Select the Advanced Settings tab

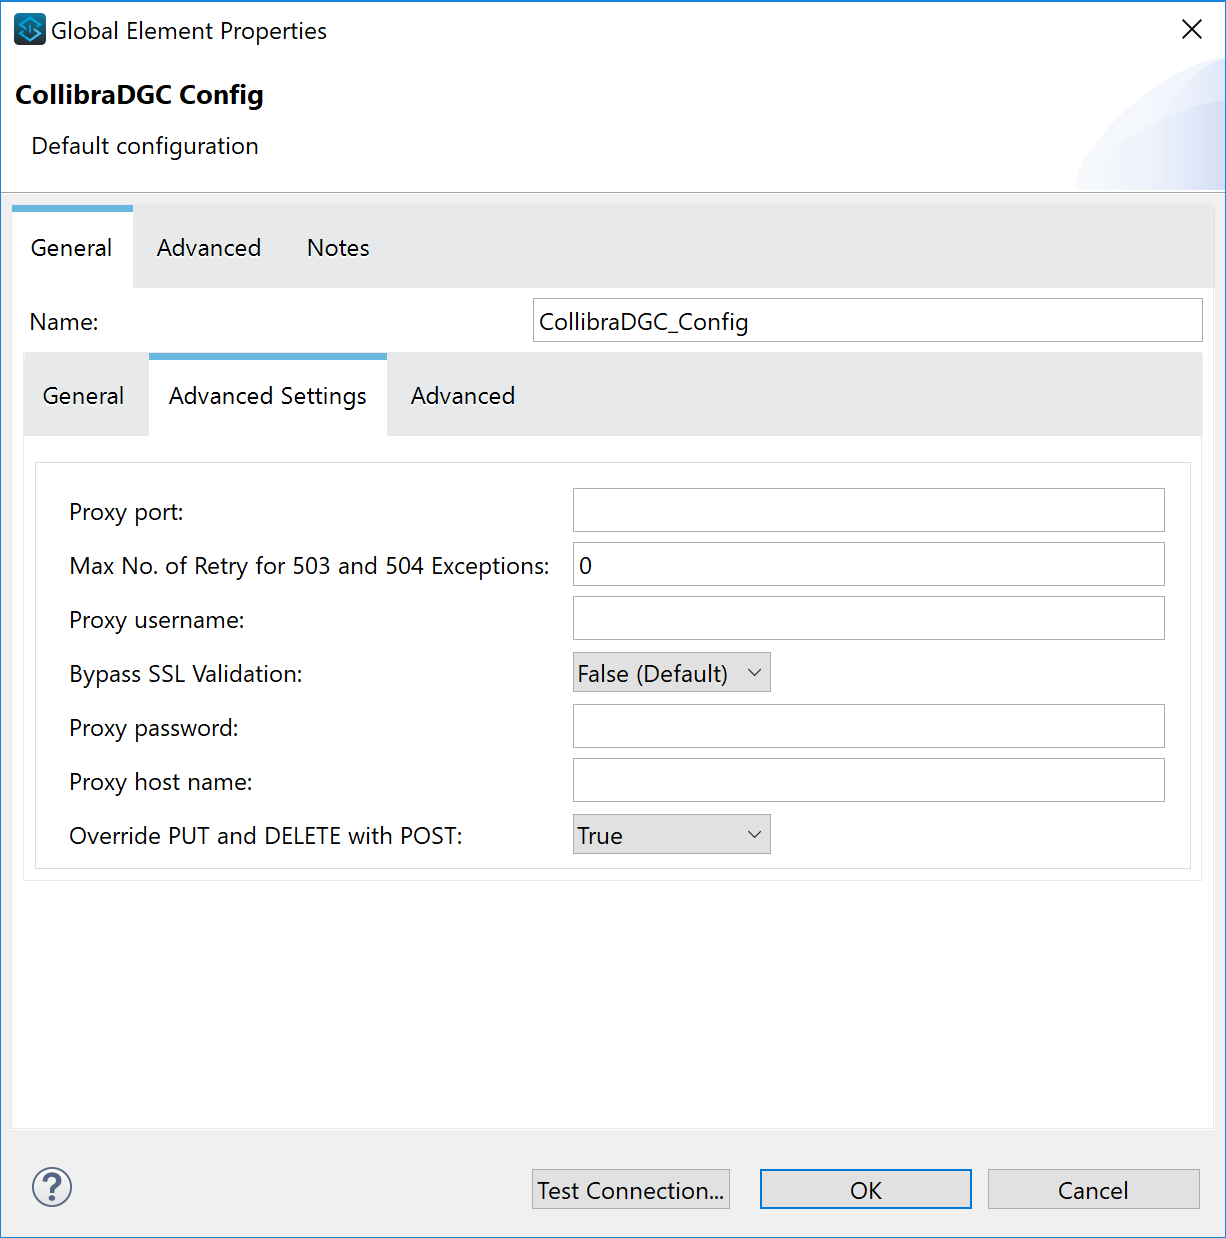pyautogui.click(x=268, y=396)
